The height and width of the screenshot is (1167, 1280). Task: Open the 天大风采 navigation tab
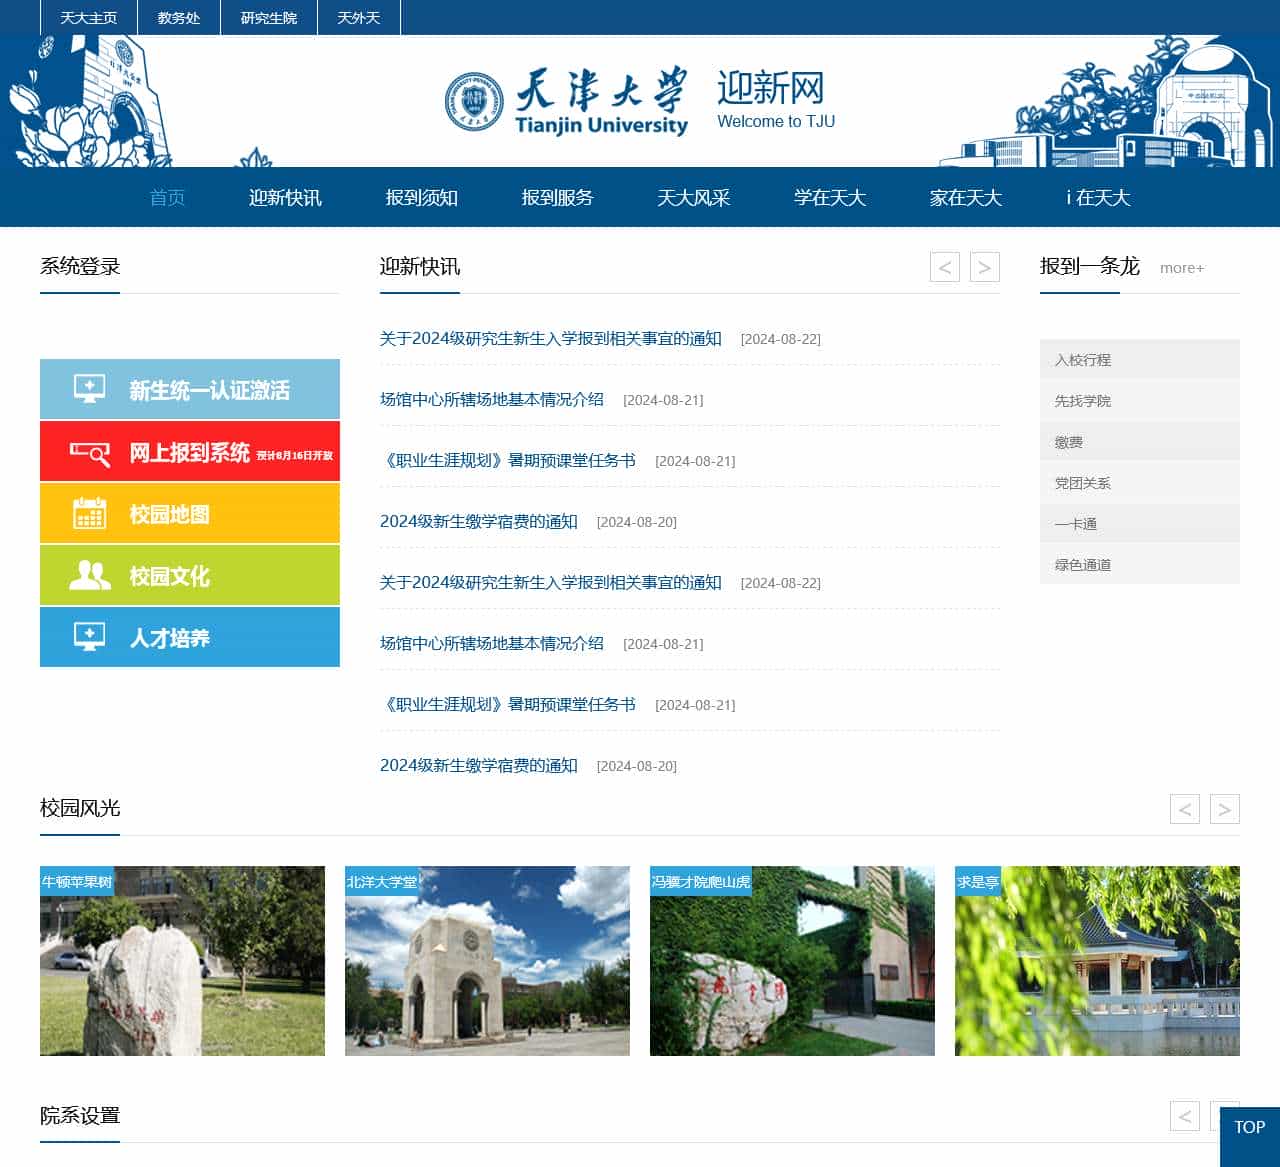click(x=693, y=198)
